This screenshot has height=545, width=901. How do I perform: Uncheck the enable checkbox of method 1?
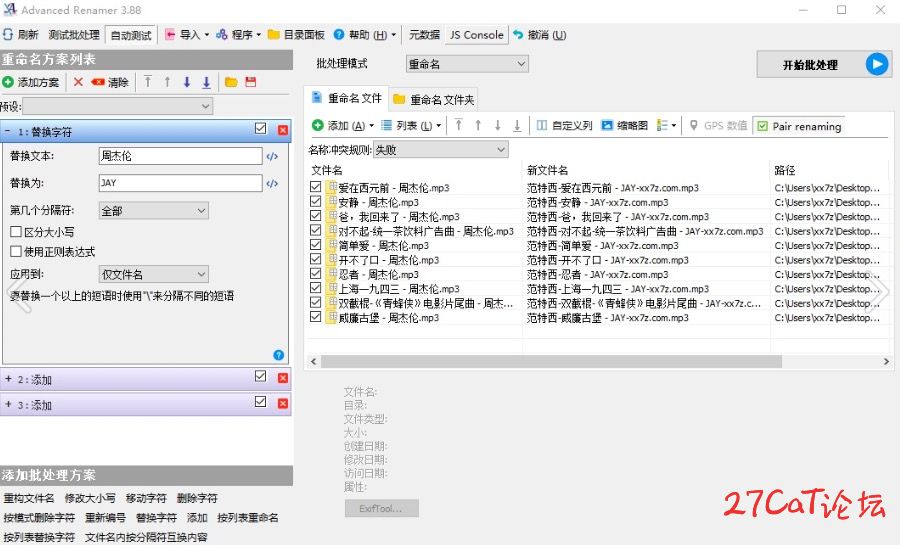pos(260,129)
